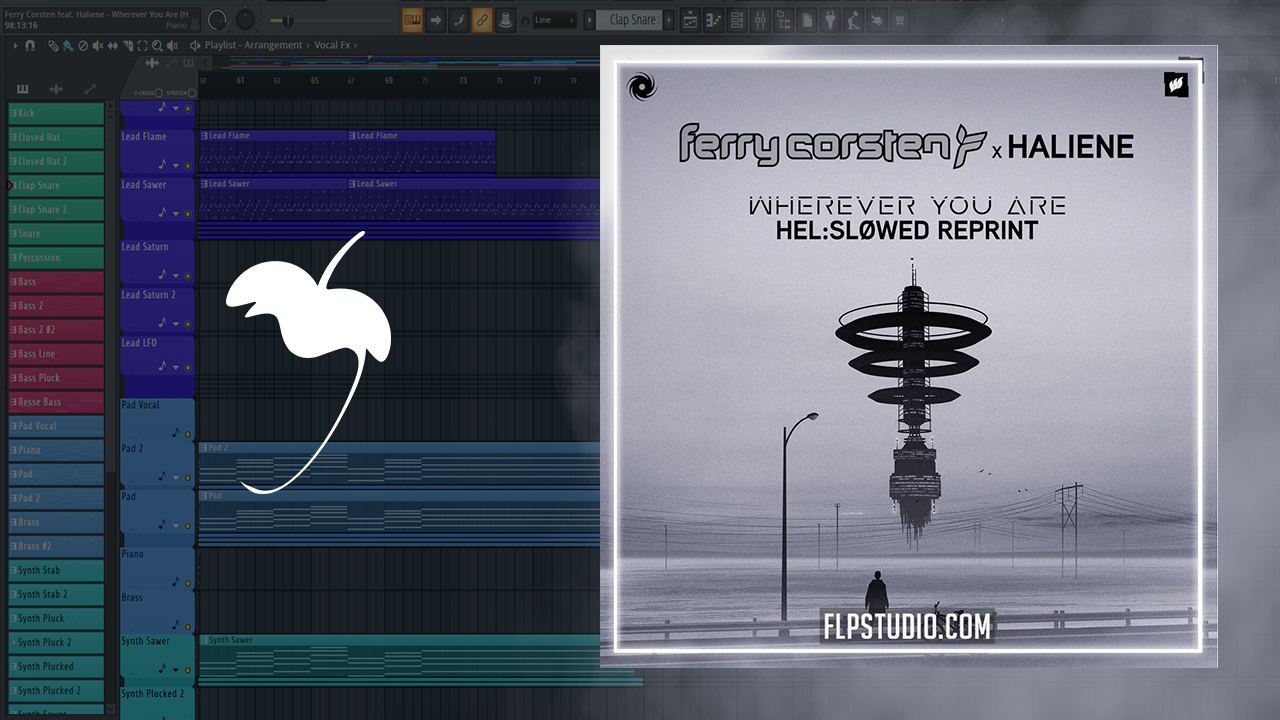Expand the Lead Saturn track options arrow
This screenshot has height=720, width=1280.
(176, 275)
